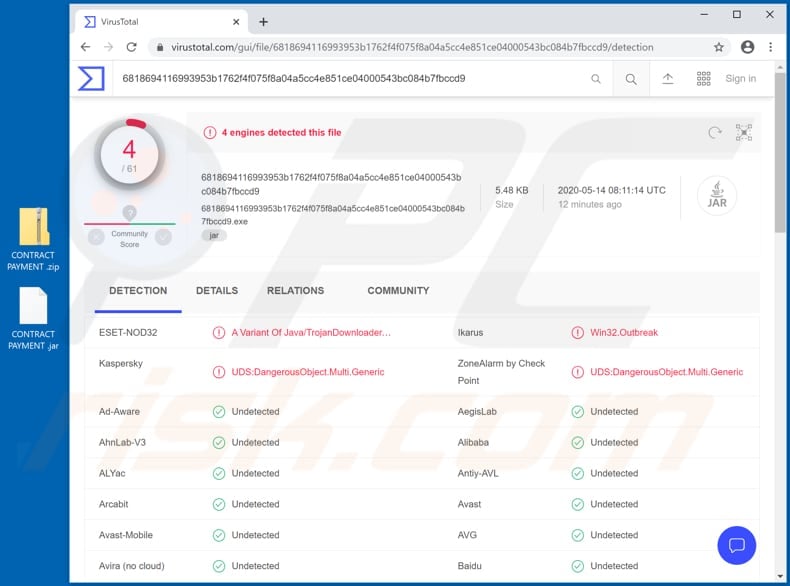Click the detection score circle 4/61
The image size is (790, 586).
coord(129,154)
